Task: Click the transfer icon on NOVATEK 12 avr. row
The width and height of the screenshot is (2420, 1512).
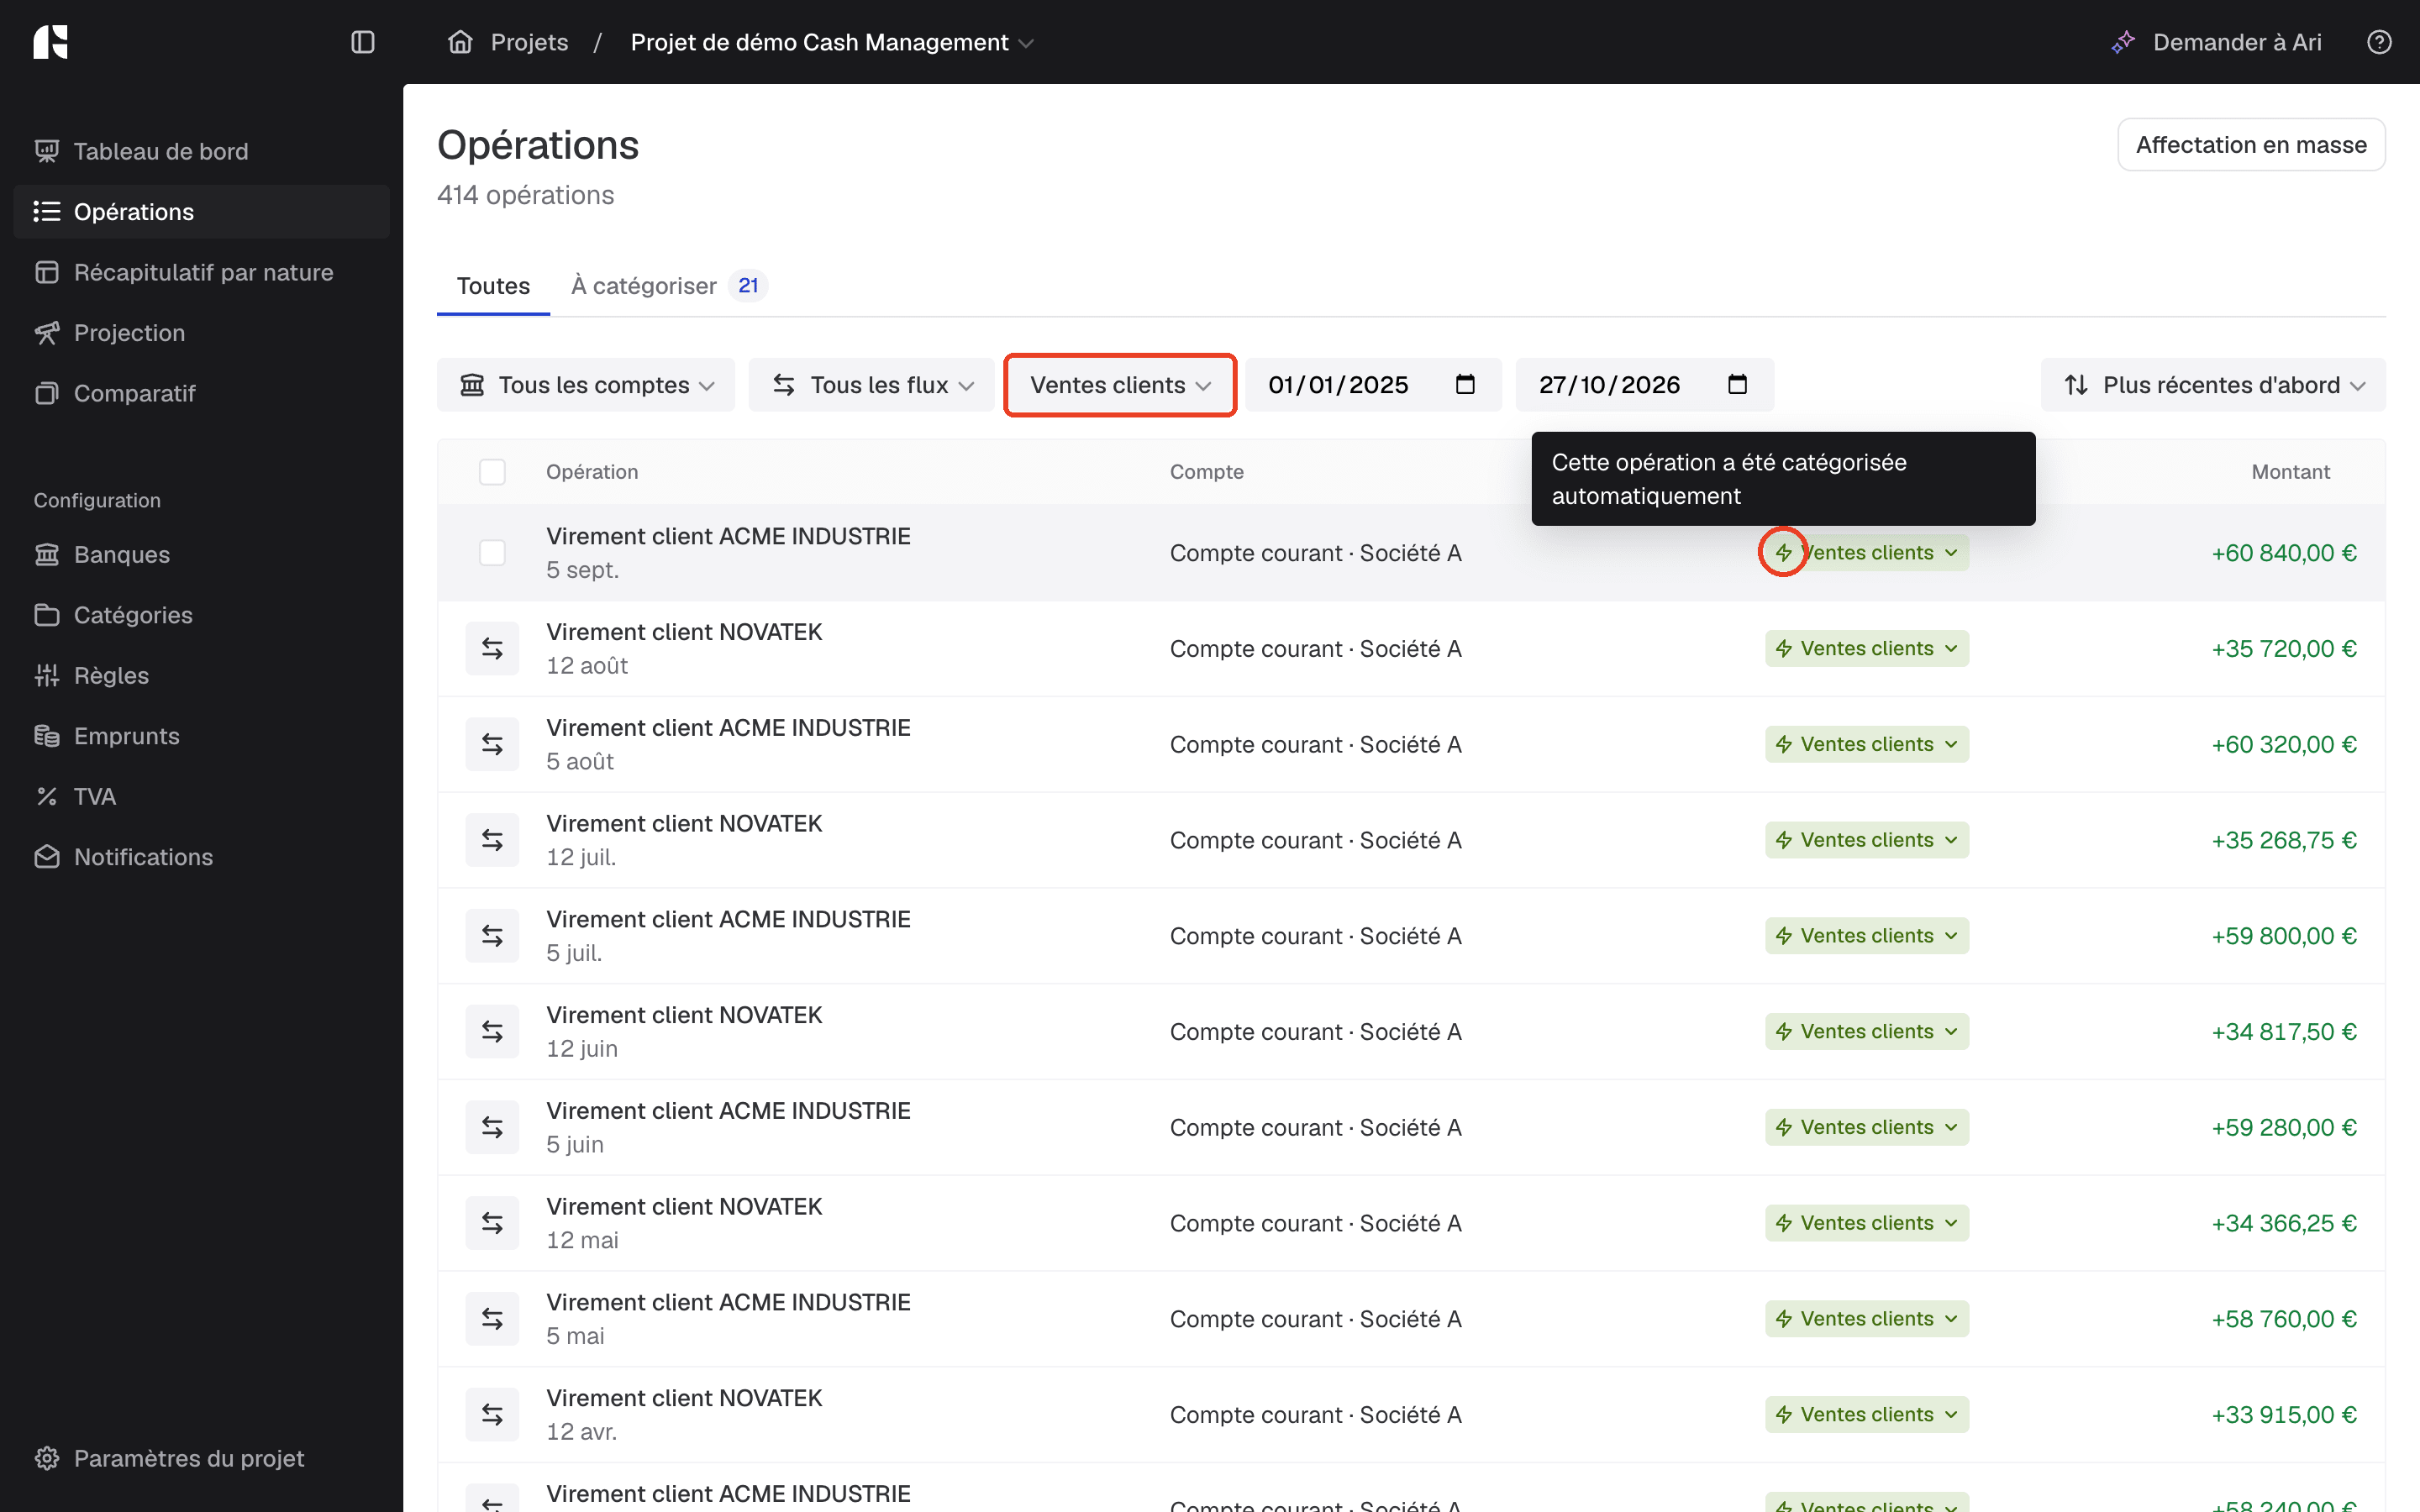Action: [x=492, y=1414]
